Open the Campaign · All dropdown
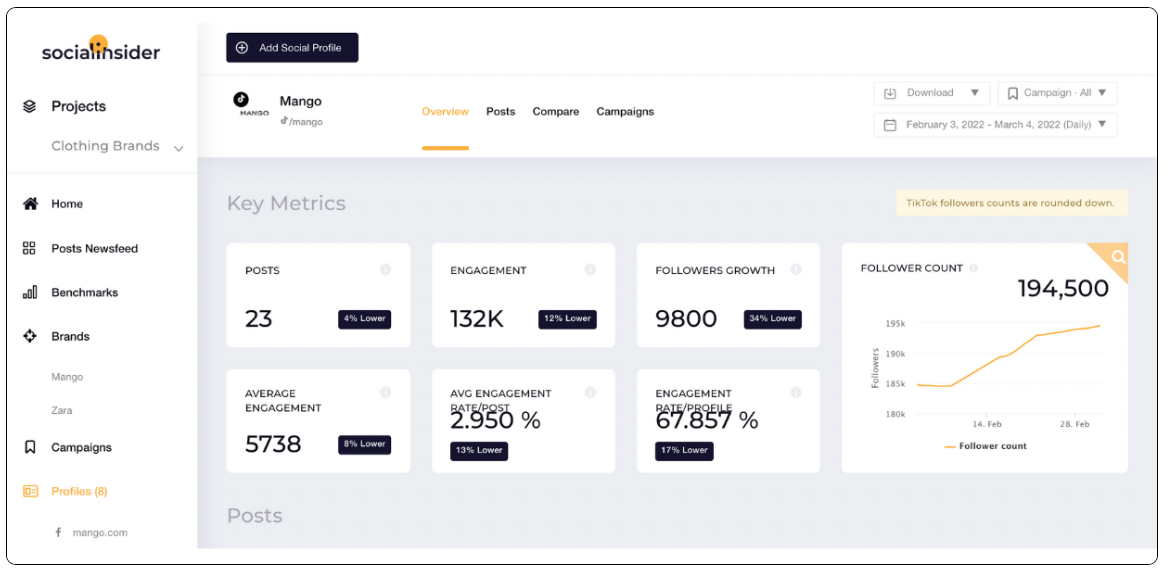 point(1057,93)
